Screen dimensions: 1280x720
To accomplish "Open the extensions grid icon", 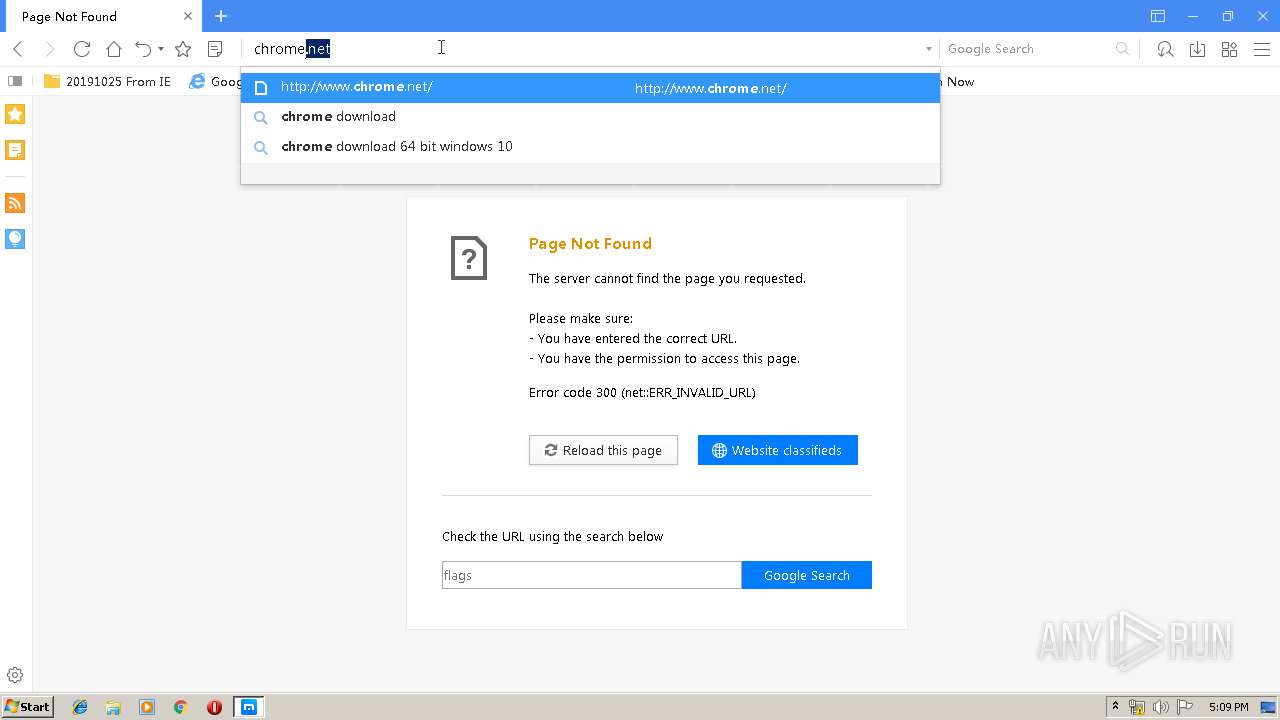I will point(1229,49).
